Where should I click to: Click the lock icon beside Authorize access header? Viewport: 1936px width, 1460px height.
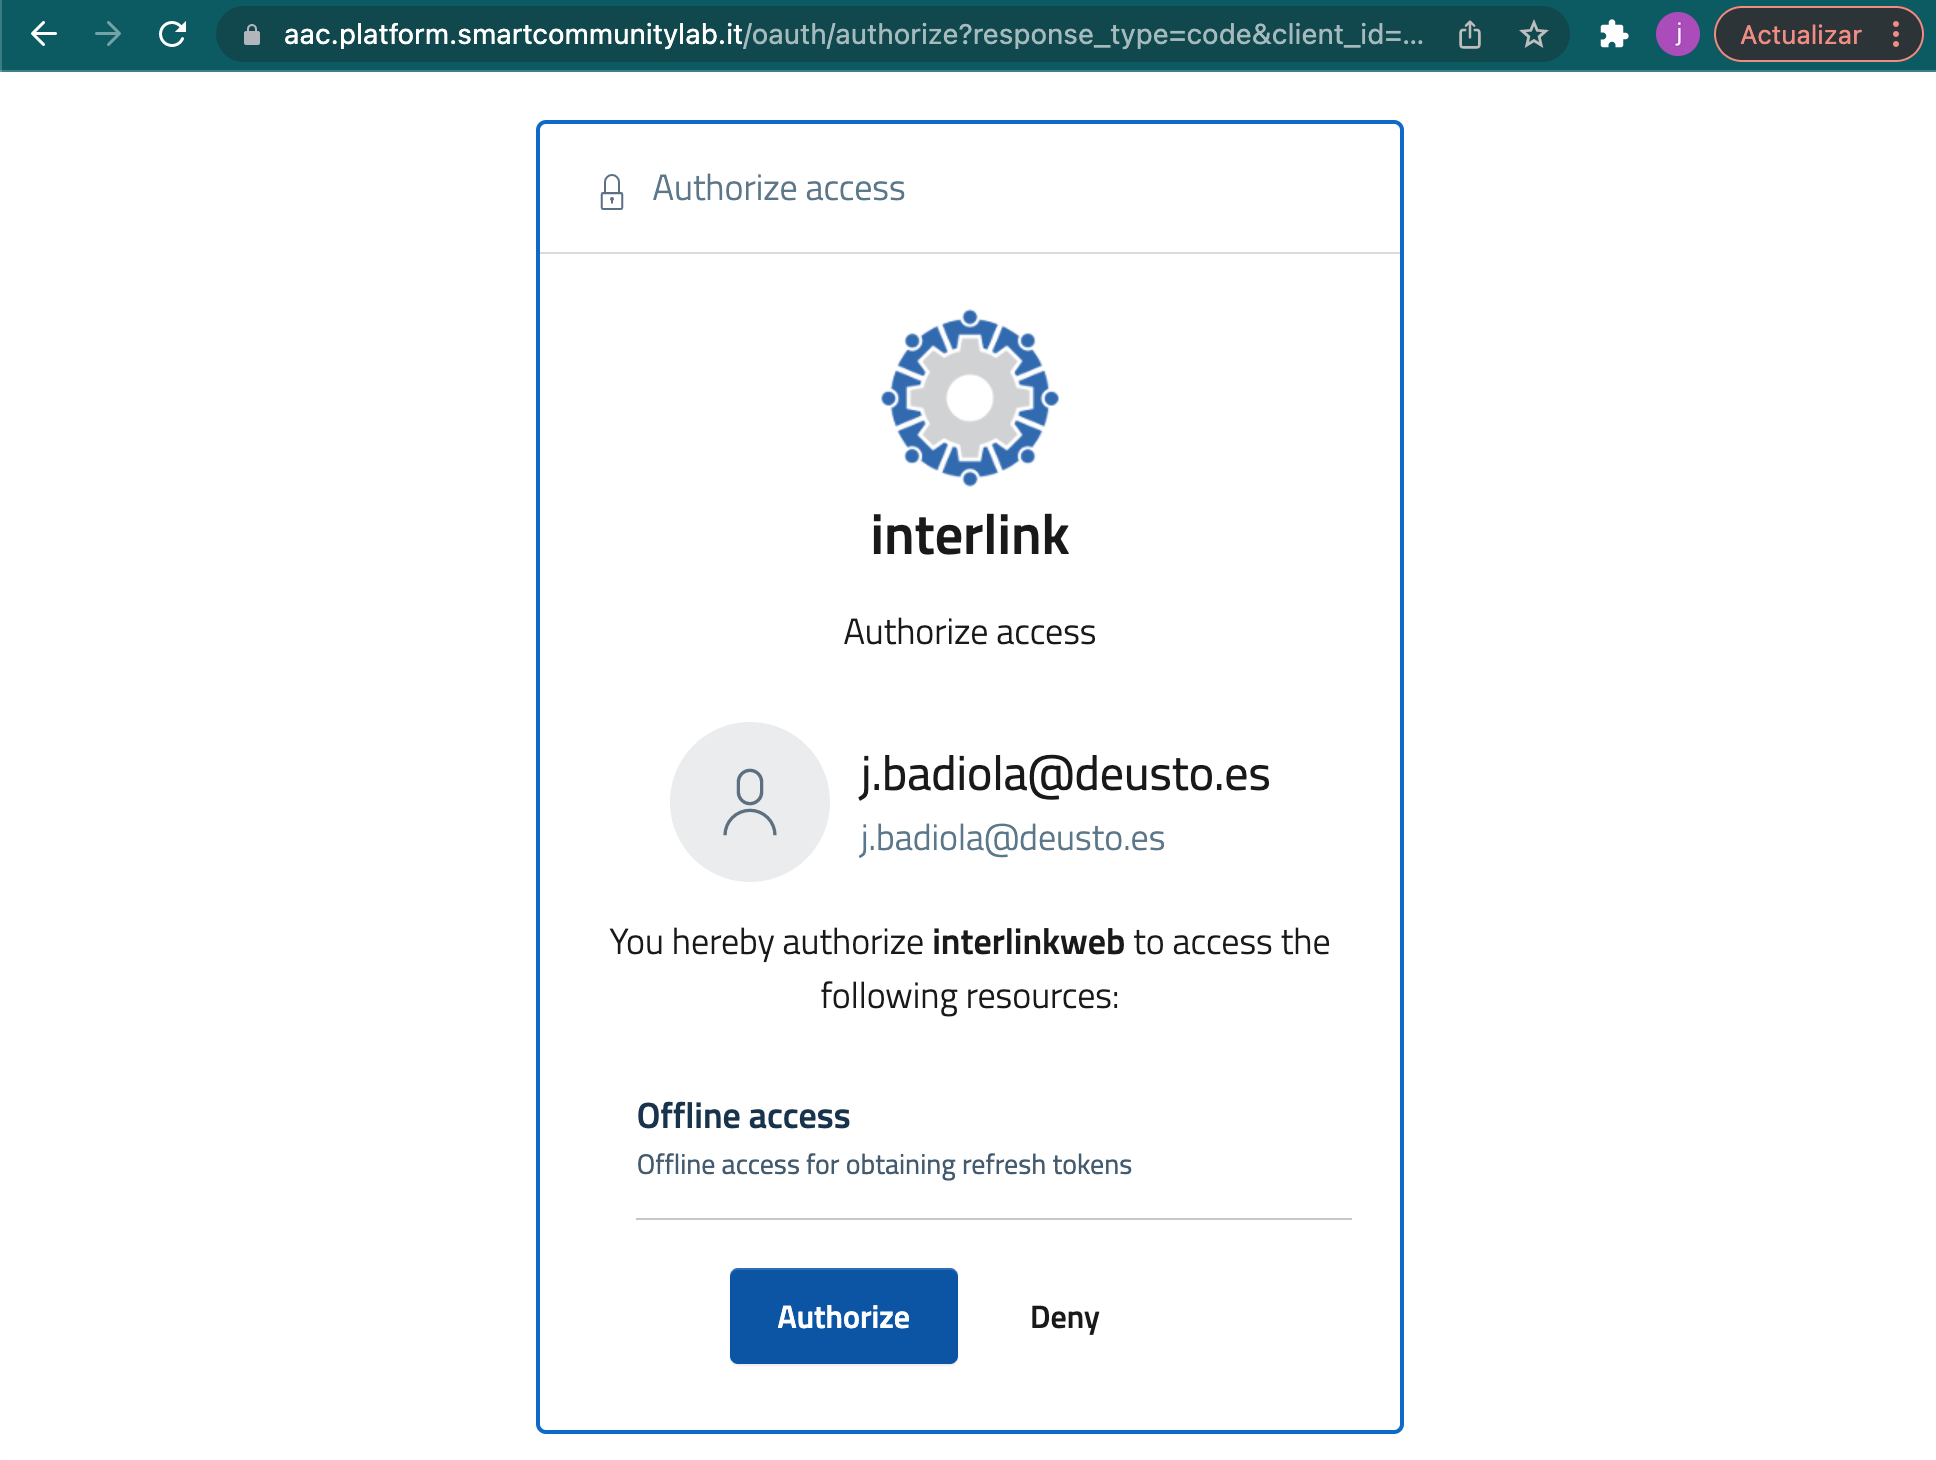pyautogui.click(x=612, y=191)
